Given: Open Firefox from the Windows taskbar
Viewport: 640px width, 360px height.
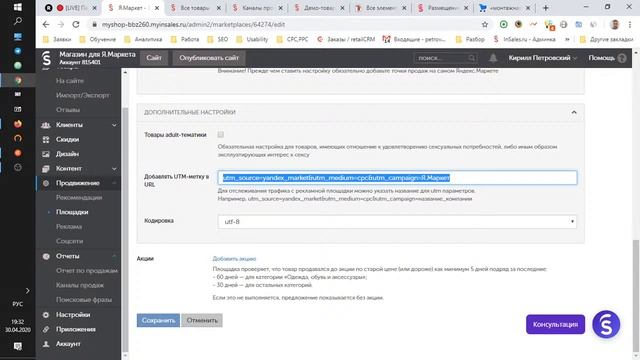Looking at the screenshot, I should tap(18, 124).
